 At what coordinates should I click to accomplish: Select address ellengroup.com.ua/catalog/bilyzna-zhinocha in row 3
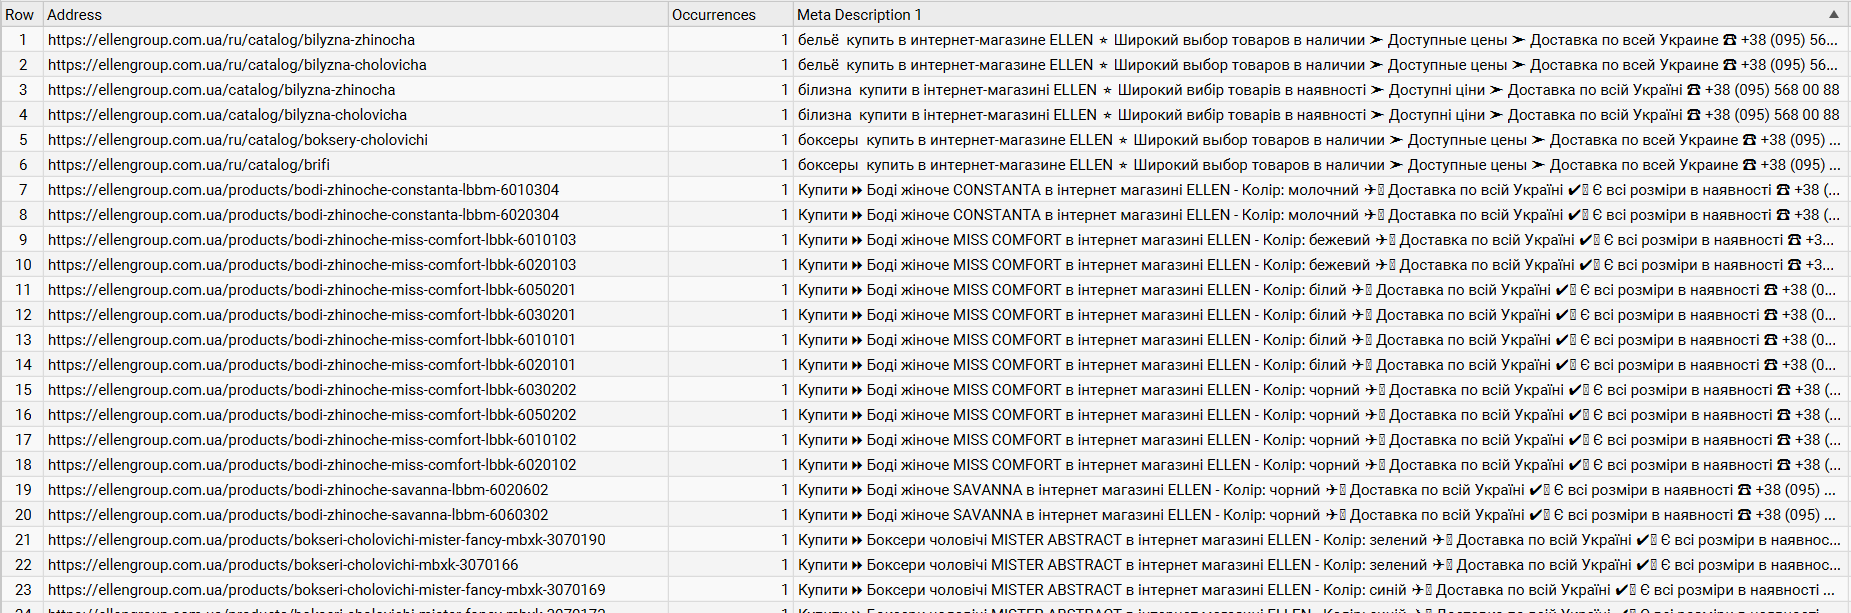point(356,90)
